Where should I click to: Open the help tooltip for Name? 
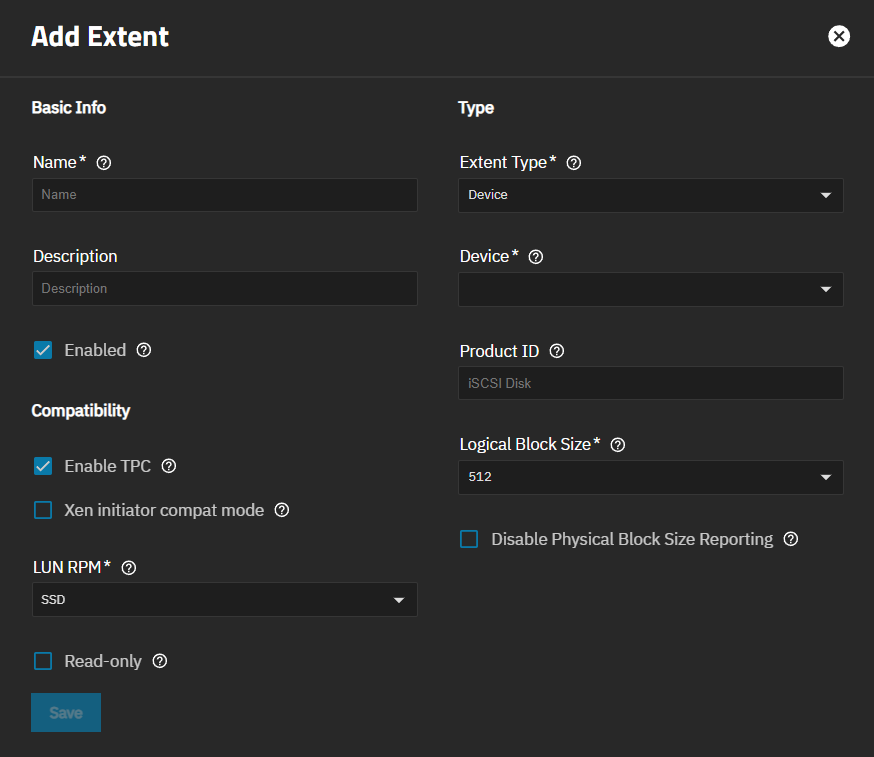(103, 162)
